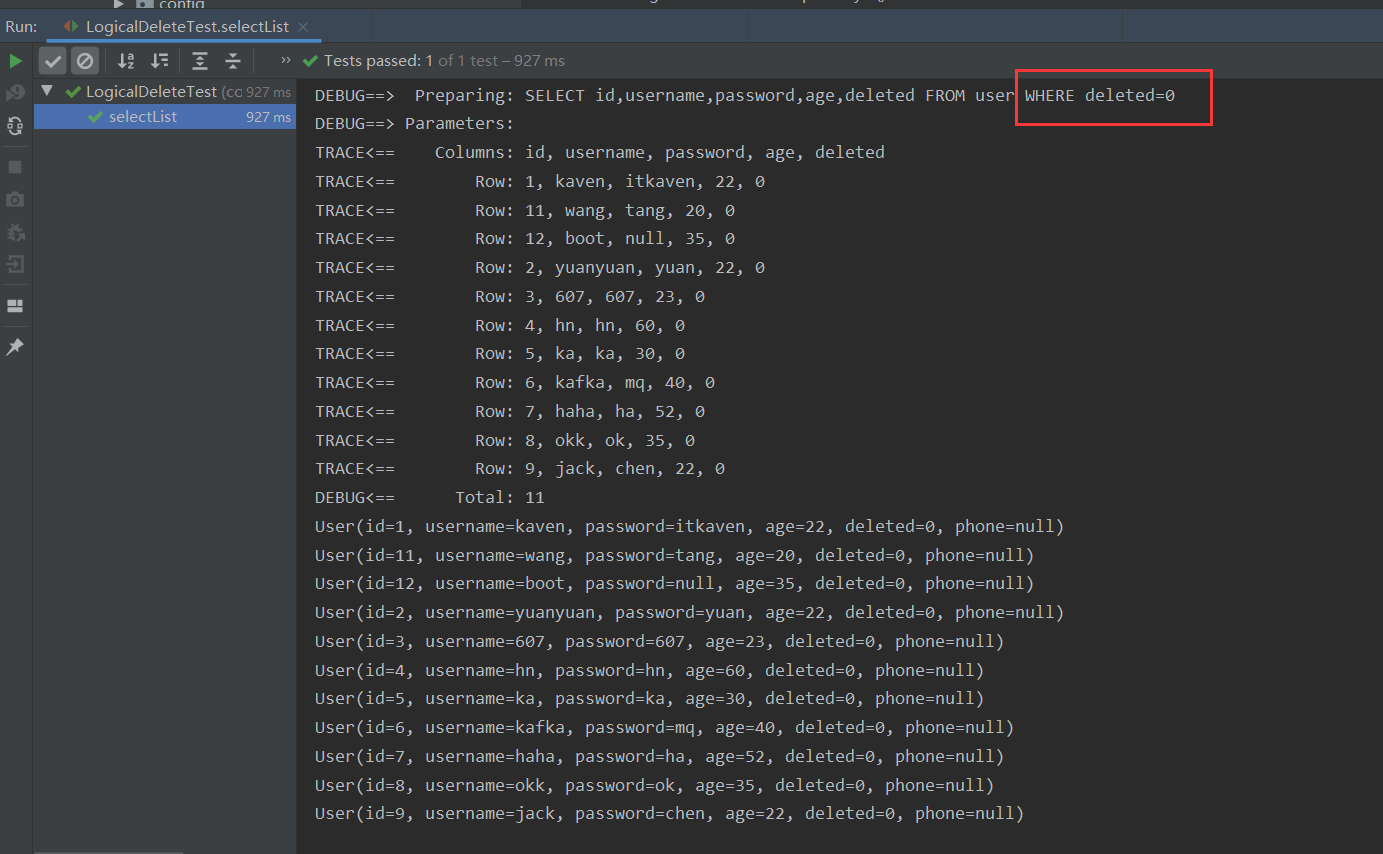Click the run configuration icon on the tab
This screenshot has height=854, width=1383.
(71, 26)
